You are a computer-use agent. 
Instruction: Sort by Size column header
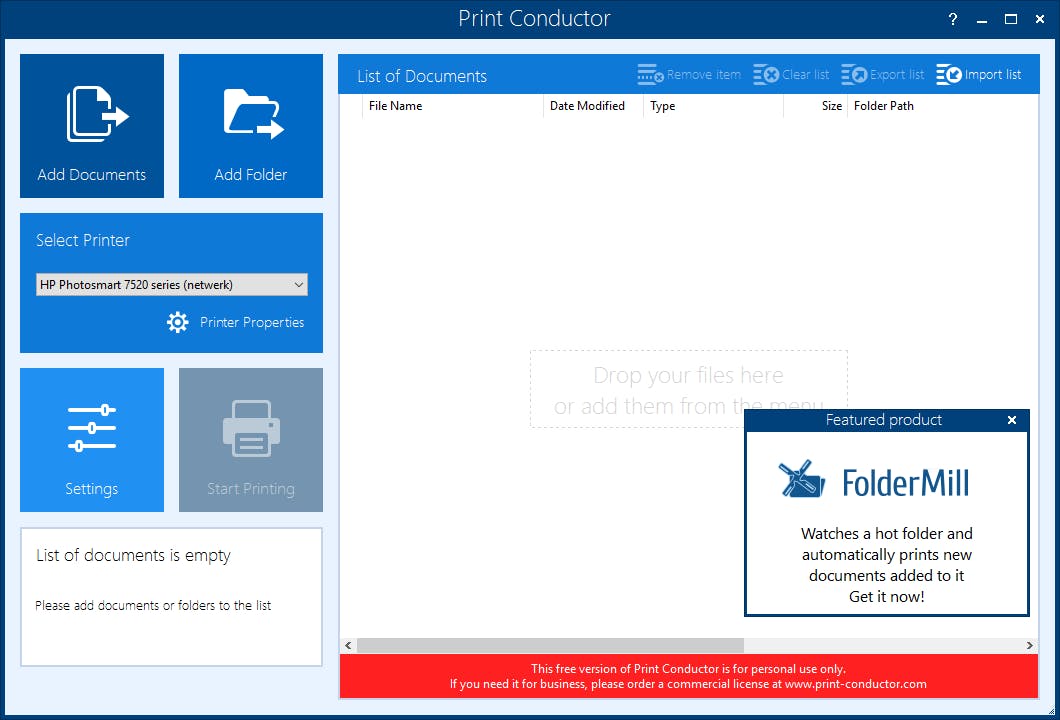click(815, 105)
